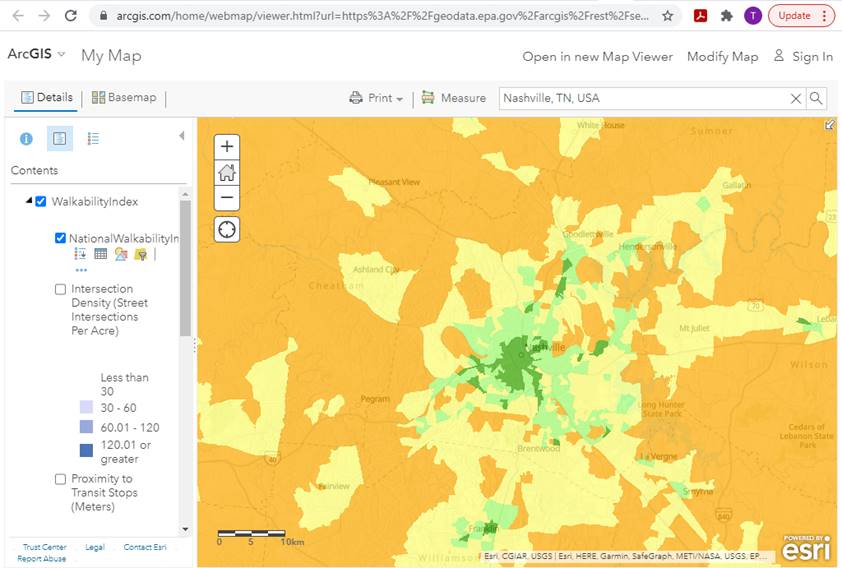This screenshot has height=568, width=842.
Task: Open the browser extensions puzzle icon
Action: [727, 16]
